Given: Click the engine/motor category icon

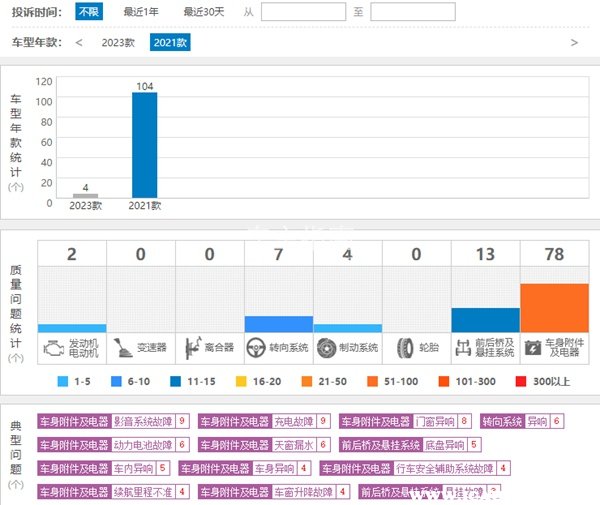Looking at the screenshot, I should pos(52,348).
